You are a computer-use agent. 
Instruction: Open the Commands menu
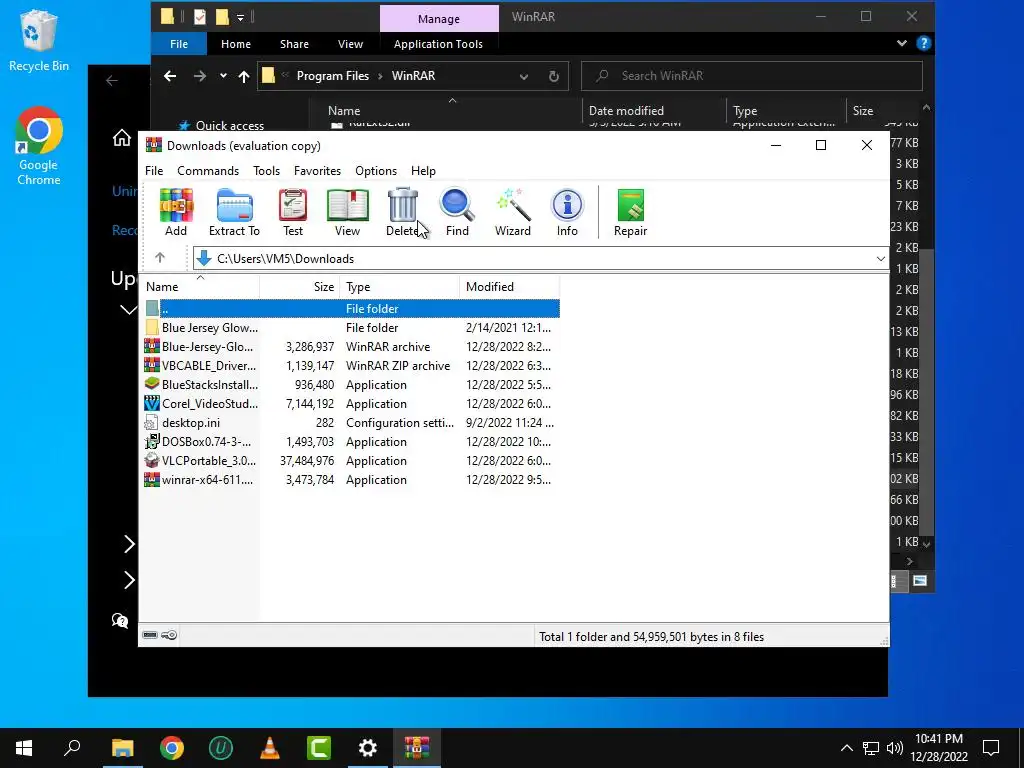pyautogui.click(x=208, y=170)
